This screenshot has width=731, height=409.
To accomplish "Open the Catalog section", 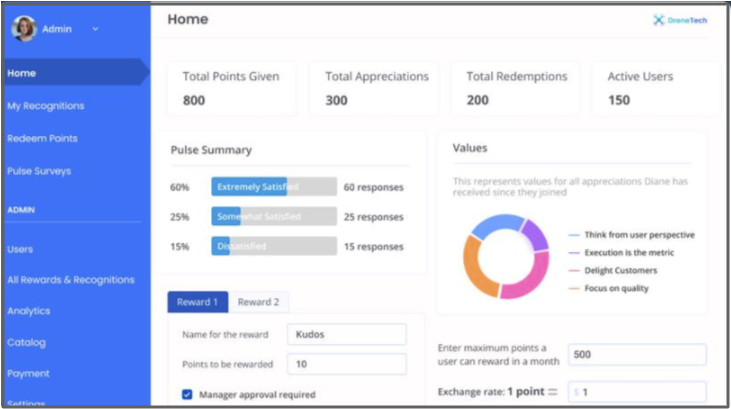I will coord(26,342).
